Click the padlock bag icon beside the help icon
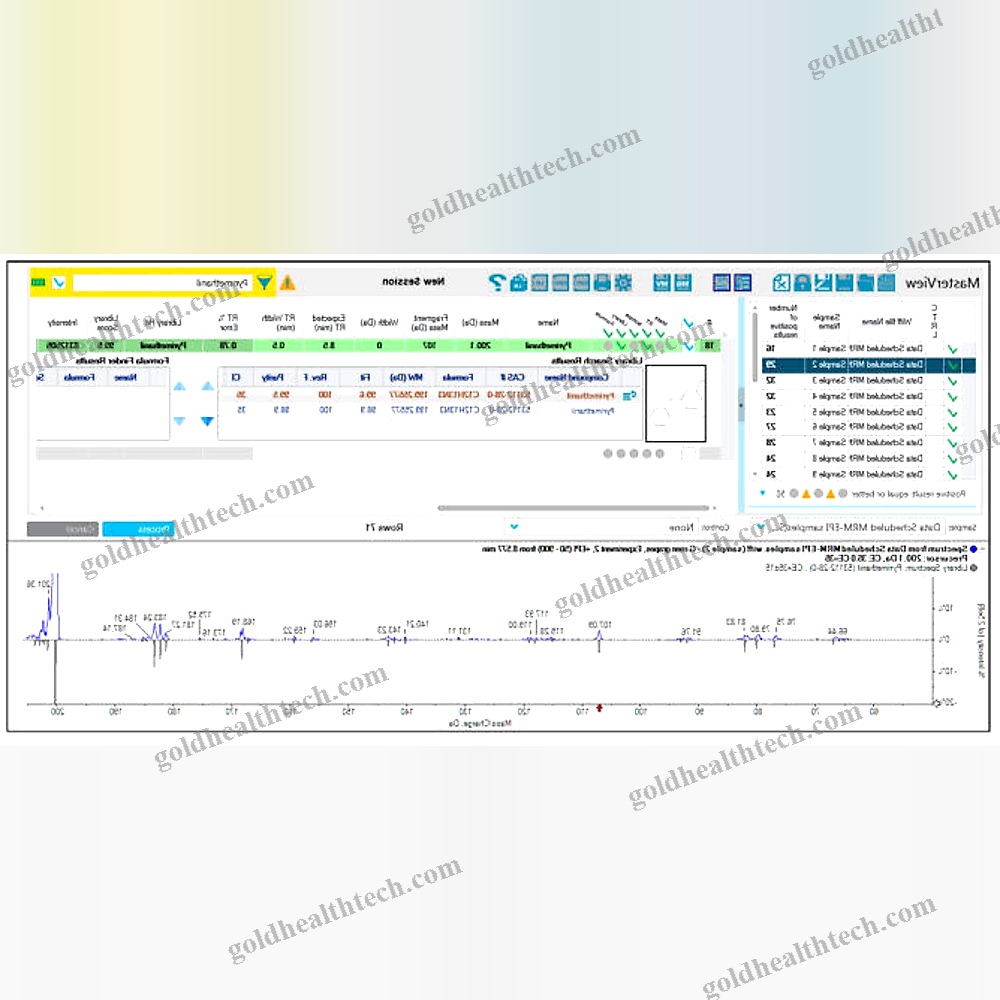Image resolution: width=1000 pixels, height=1000 pixels. pyautogui.click(x=518, y=283)
